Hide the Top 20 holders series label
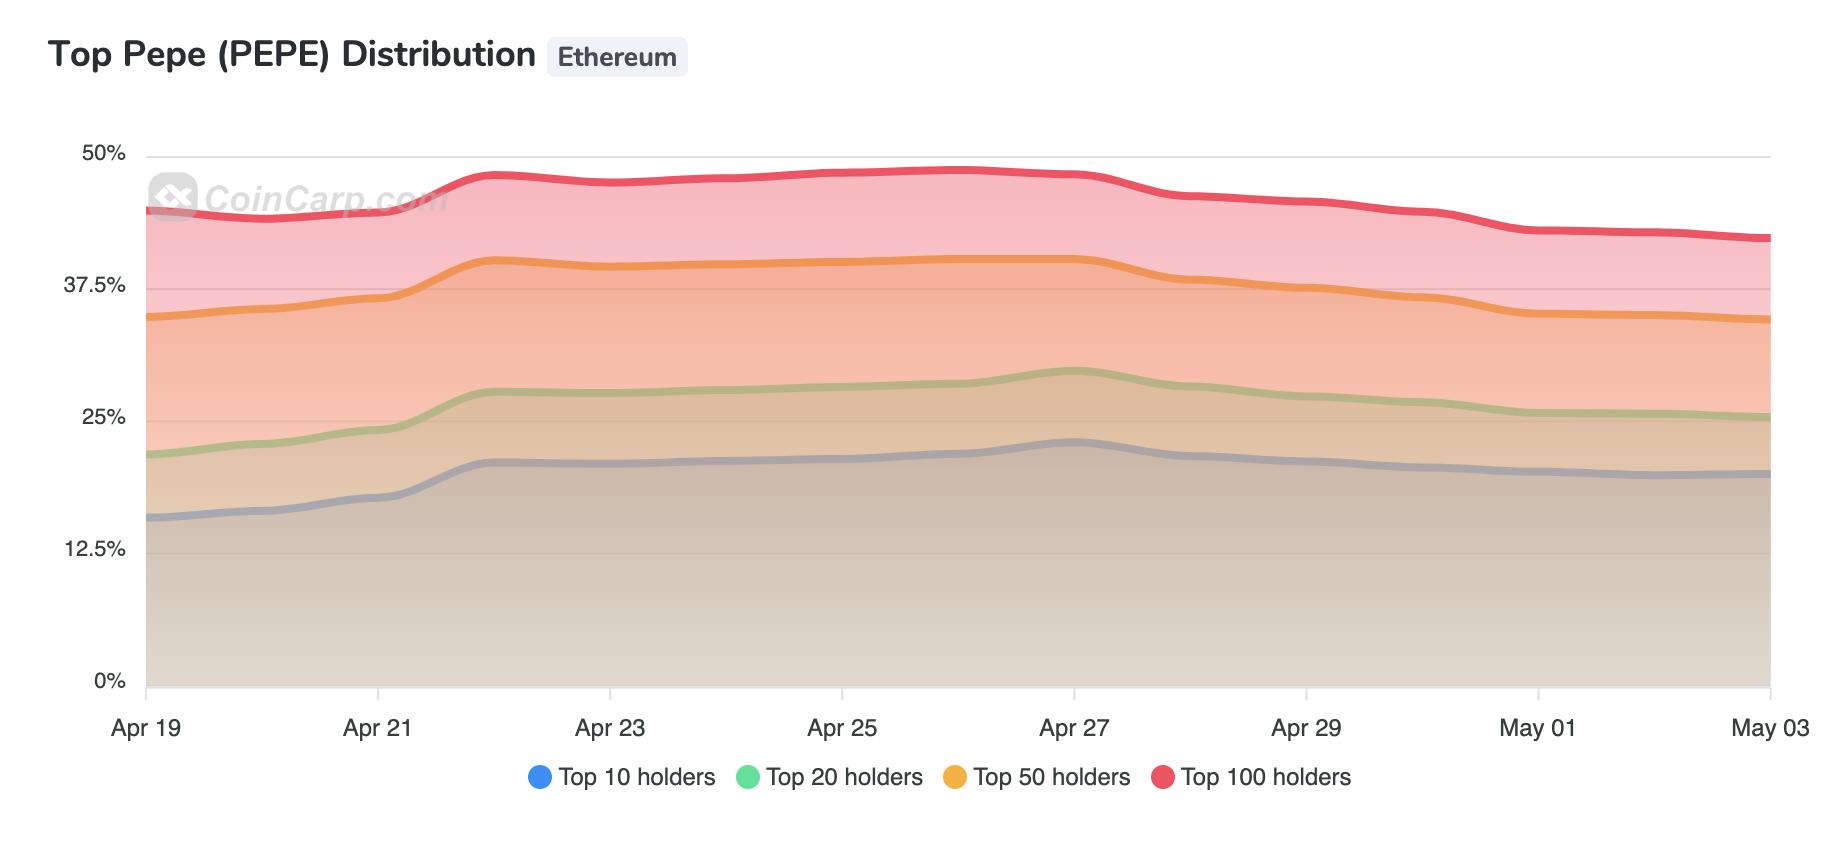Image resolution: width=1842 pixels, height=846 pixels. [844, 777]
